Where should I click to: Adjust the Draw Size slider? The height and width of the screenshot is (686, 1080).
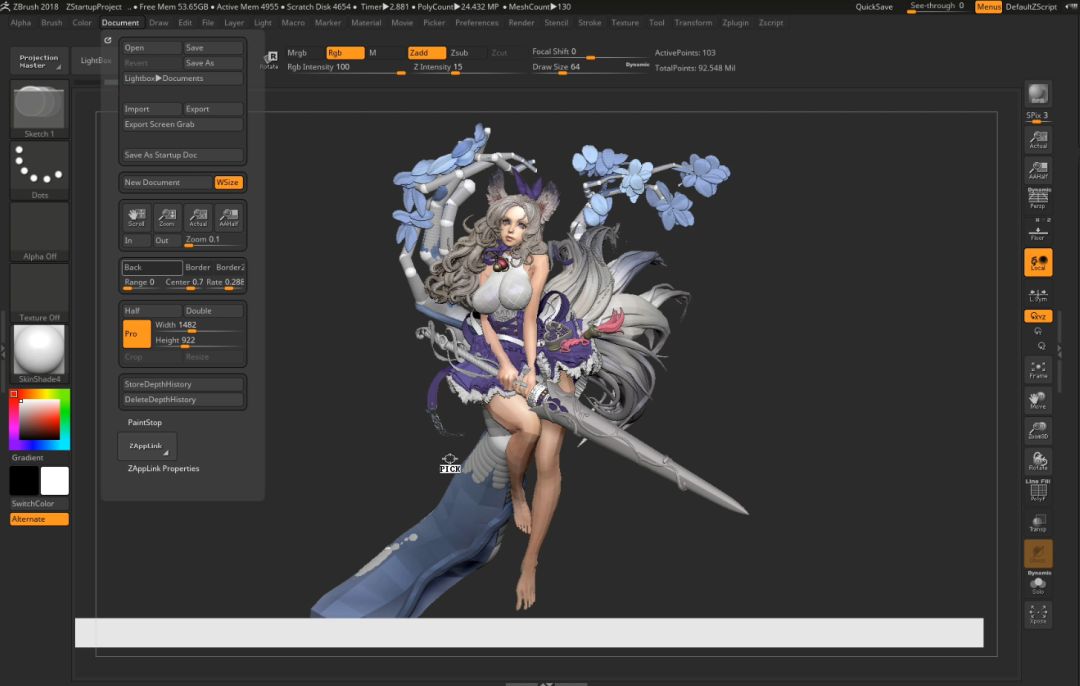click(x=590, y=67)
